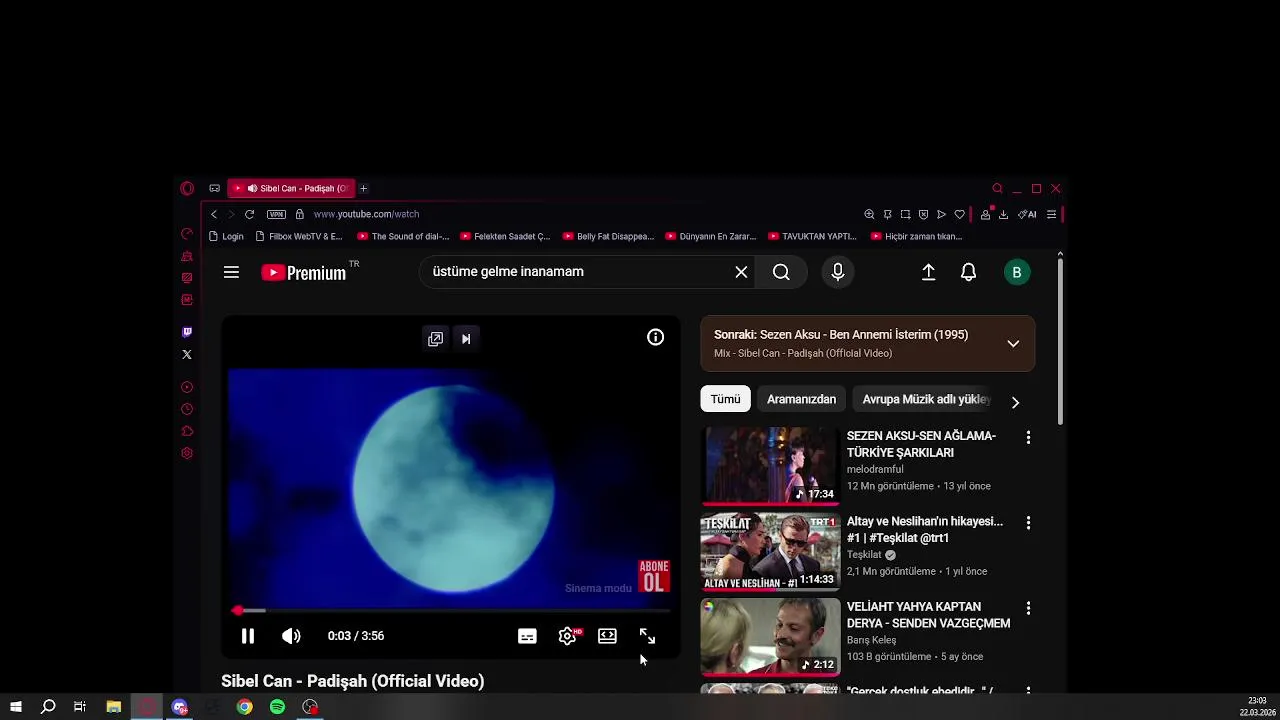The image size is (1280, 720).
Task: Open Spotify from the taskbar
Action: click(x=277, y=707)
